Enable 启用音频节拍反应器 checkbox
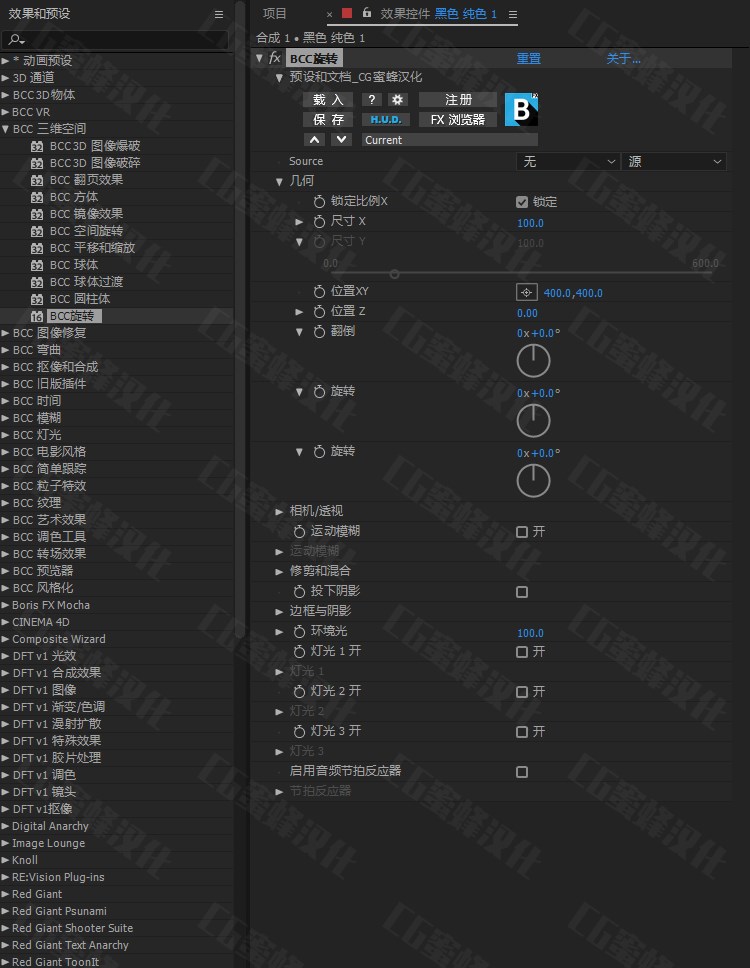750x968 pixels. tap(522, 772)
